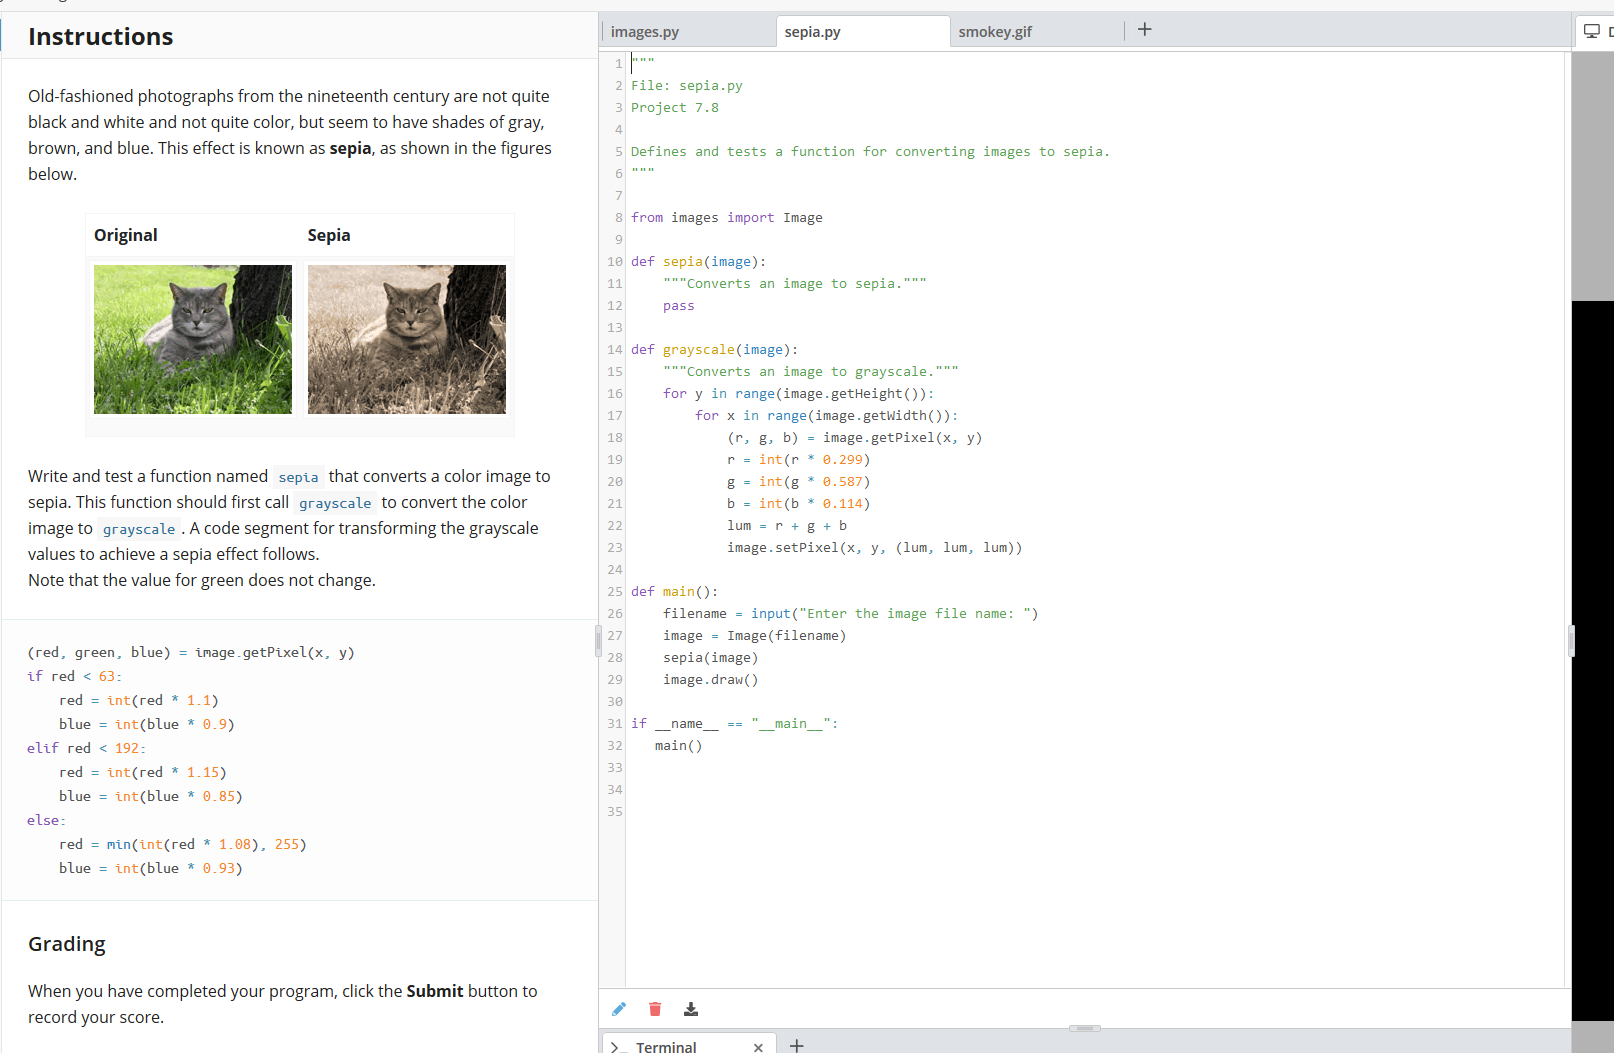Place cursor on the pass statement in sepia function
The image size is (1614, 1053).
pyautogui.click(x=678, y=305)
